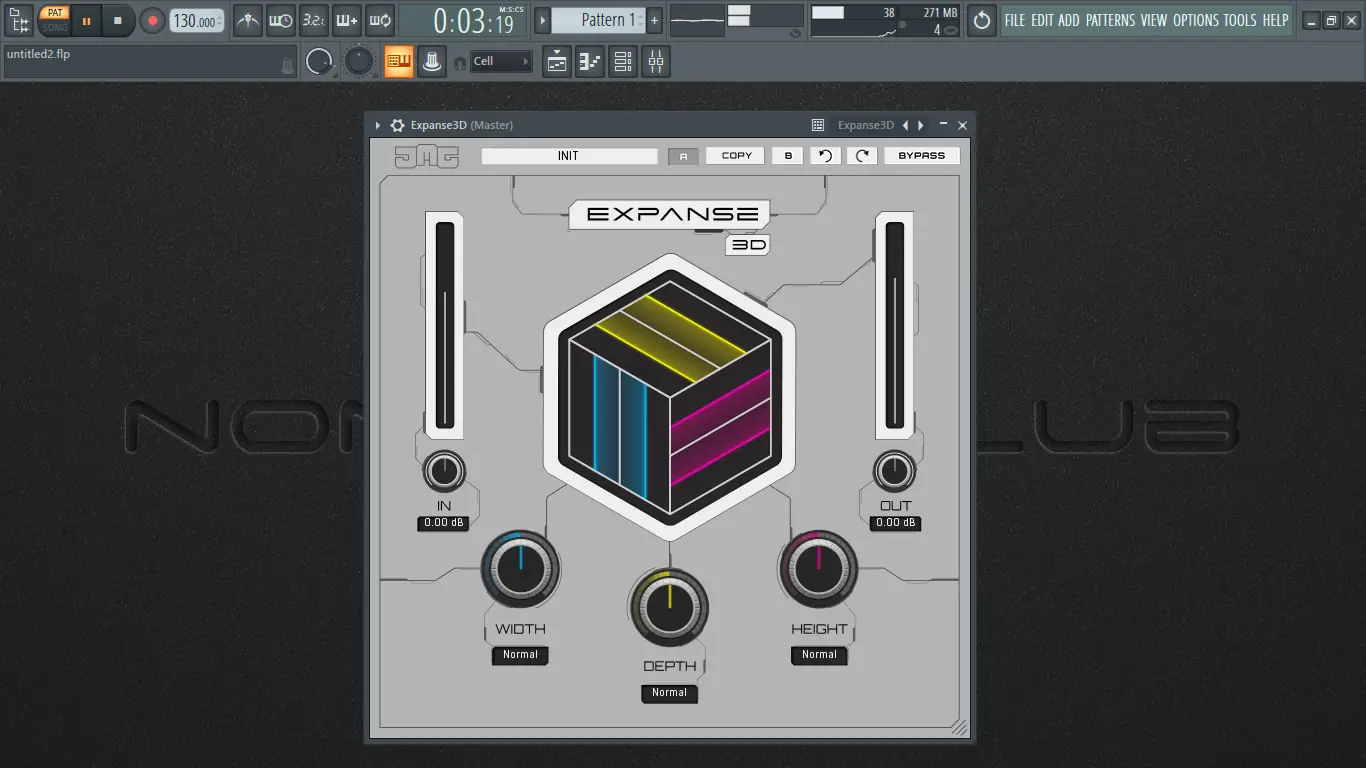The image size is (1366, 768).
Task: Enable BYPASS in Expanse3D
Action: [920, 155]
